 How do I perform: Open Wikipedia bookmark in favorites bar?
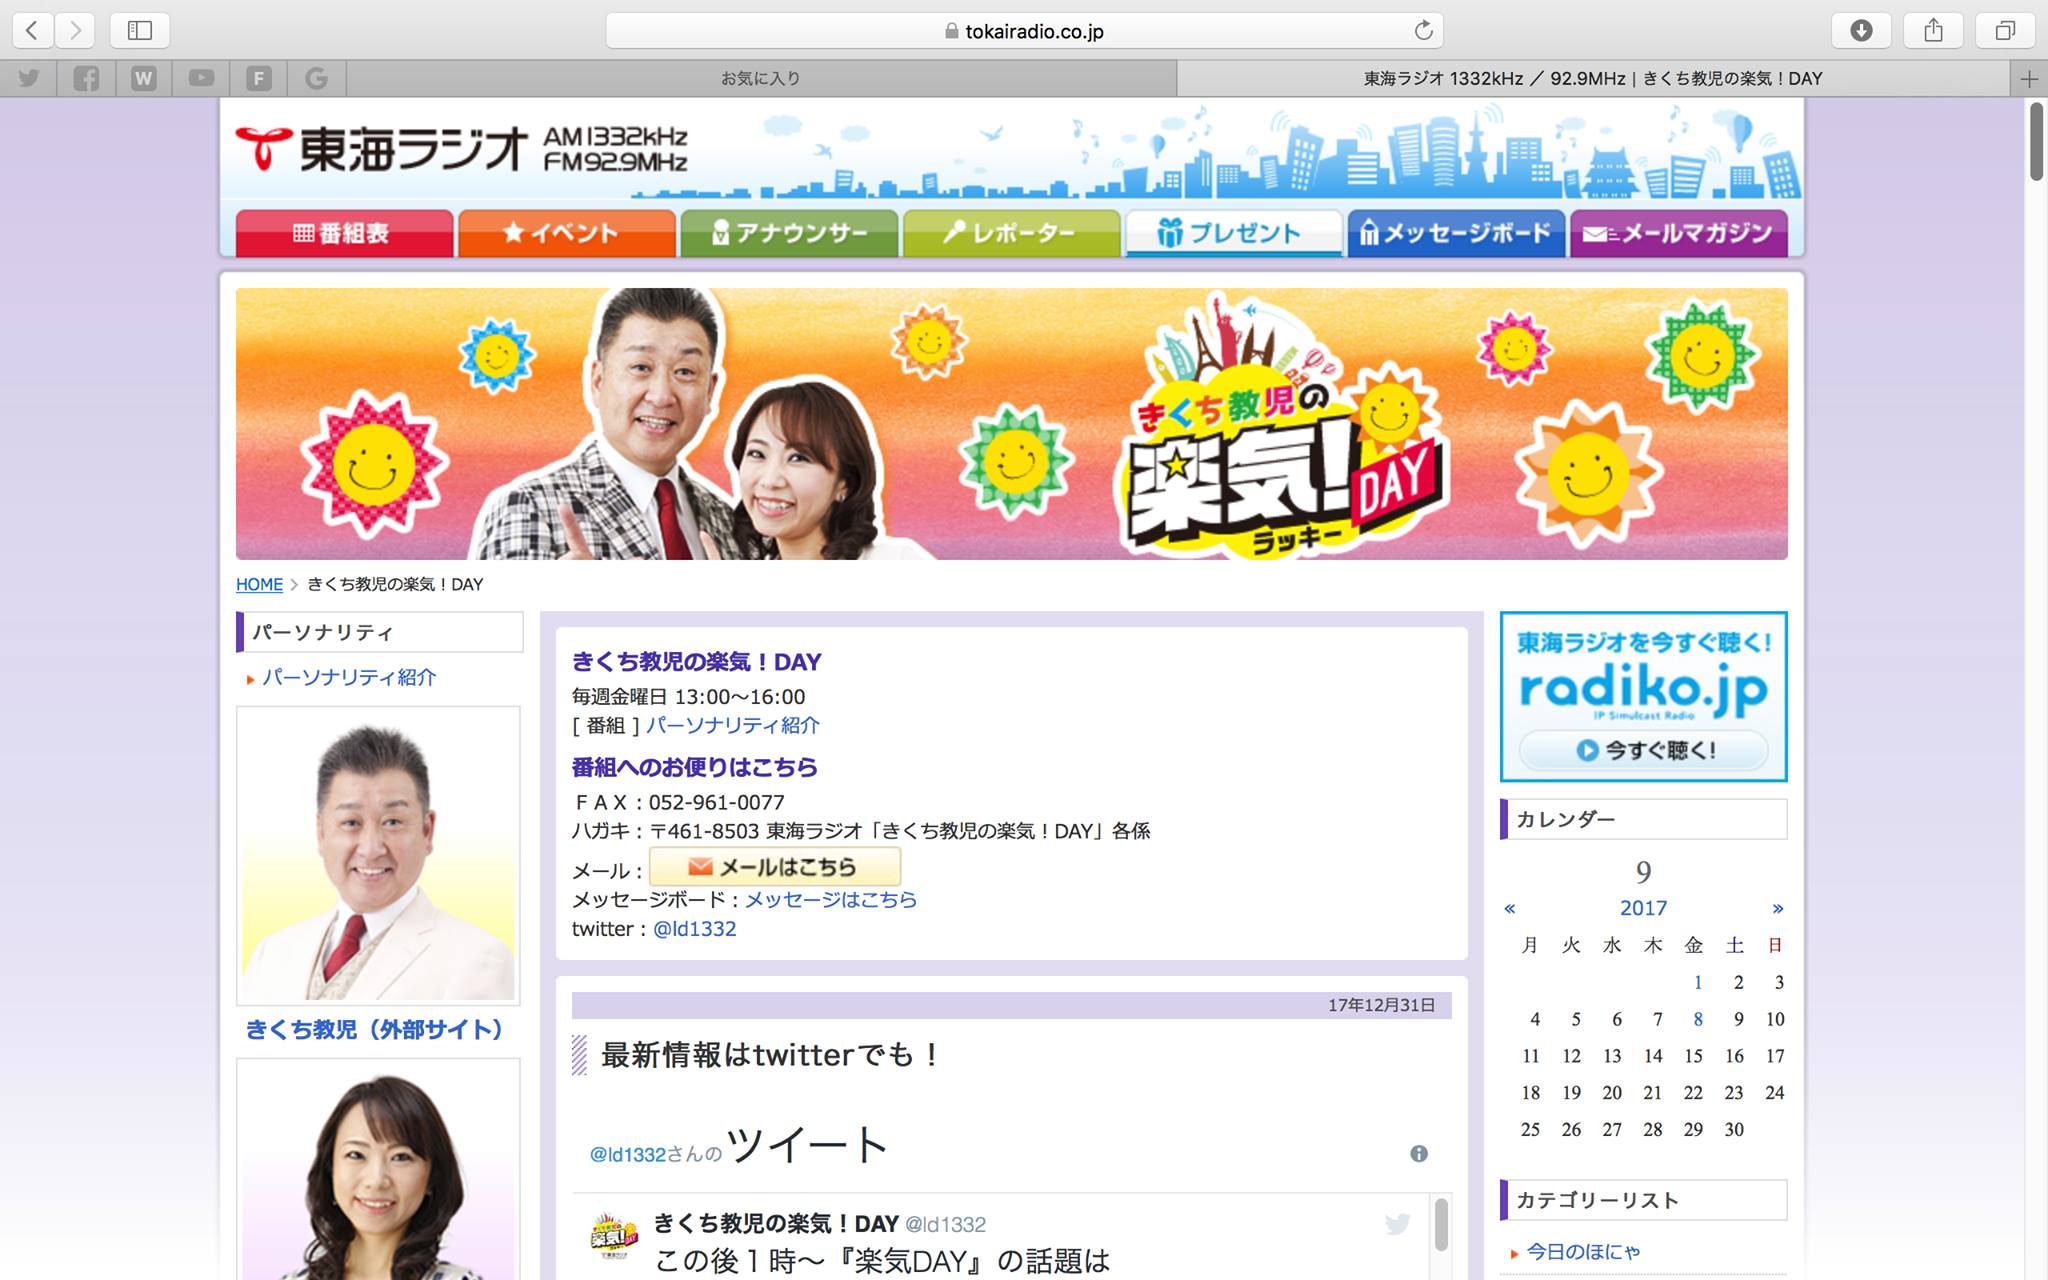pos(144,78)
